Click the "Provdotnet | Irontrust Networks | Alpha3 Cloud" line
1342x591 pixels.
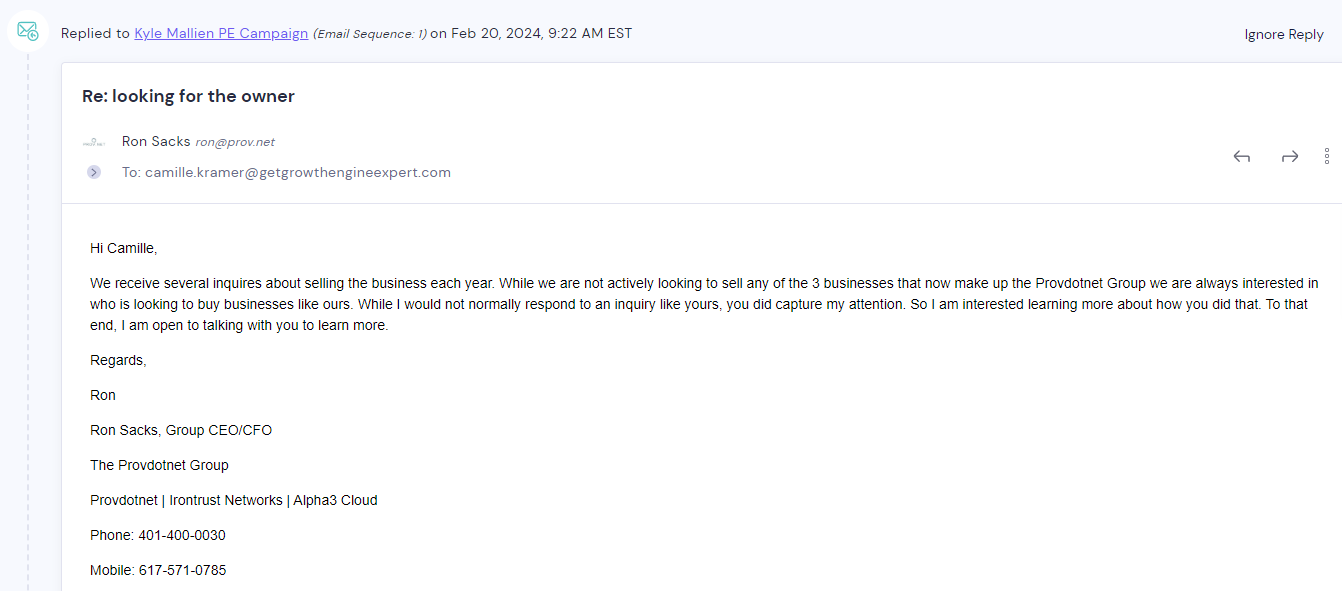click(x=234, y=500)
